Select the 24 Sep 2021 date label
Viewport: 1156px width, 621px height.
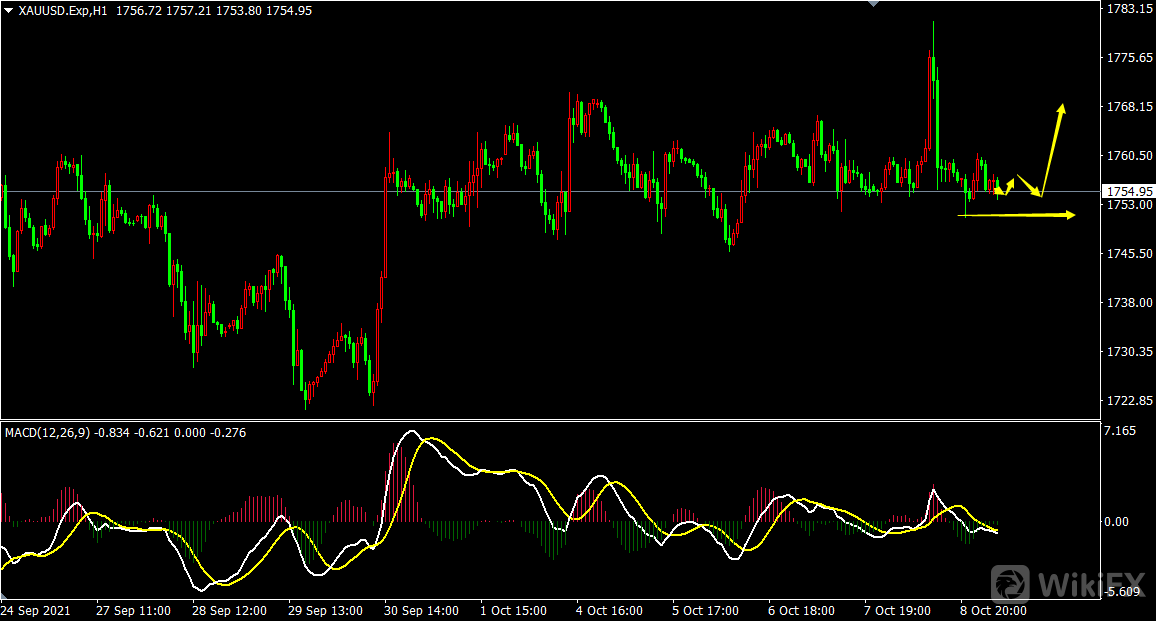pyautogui.click(x=35, y=610)
